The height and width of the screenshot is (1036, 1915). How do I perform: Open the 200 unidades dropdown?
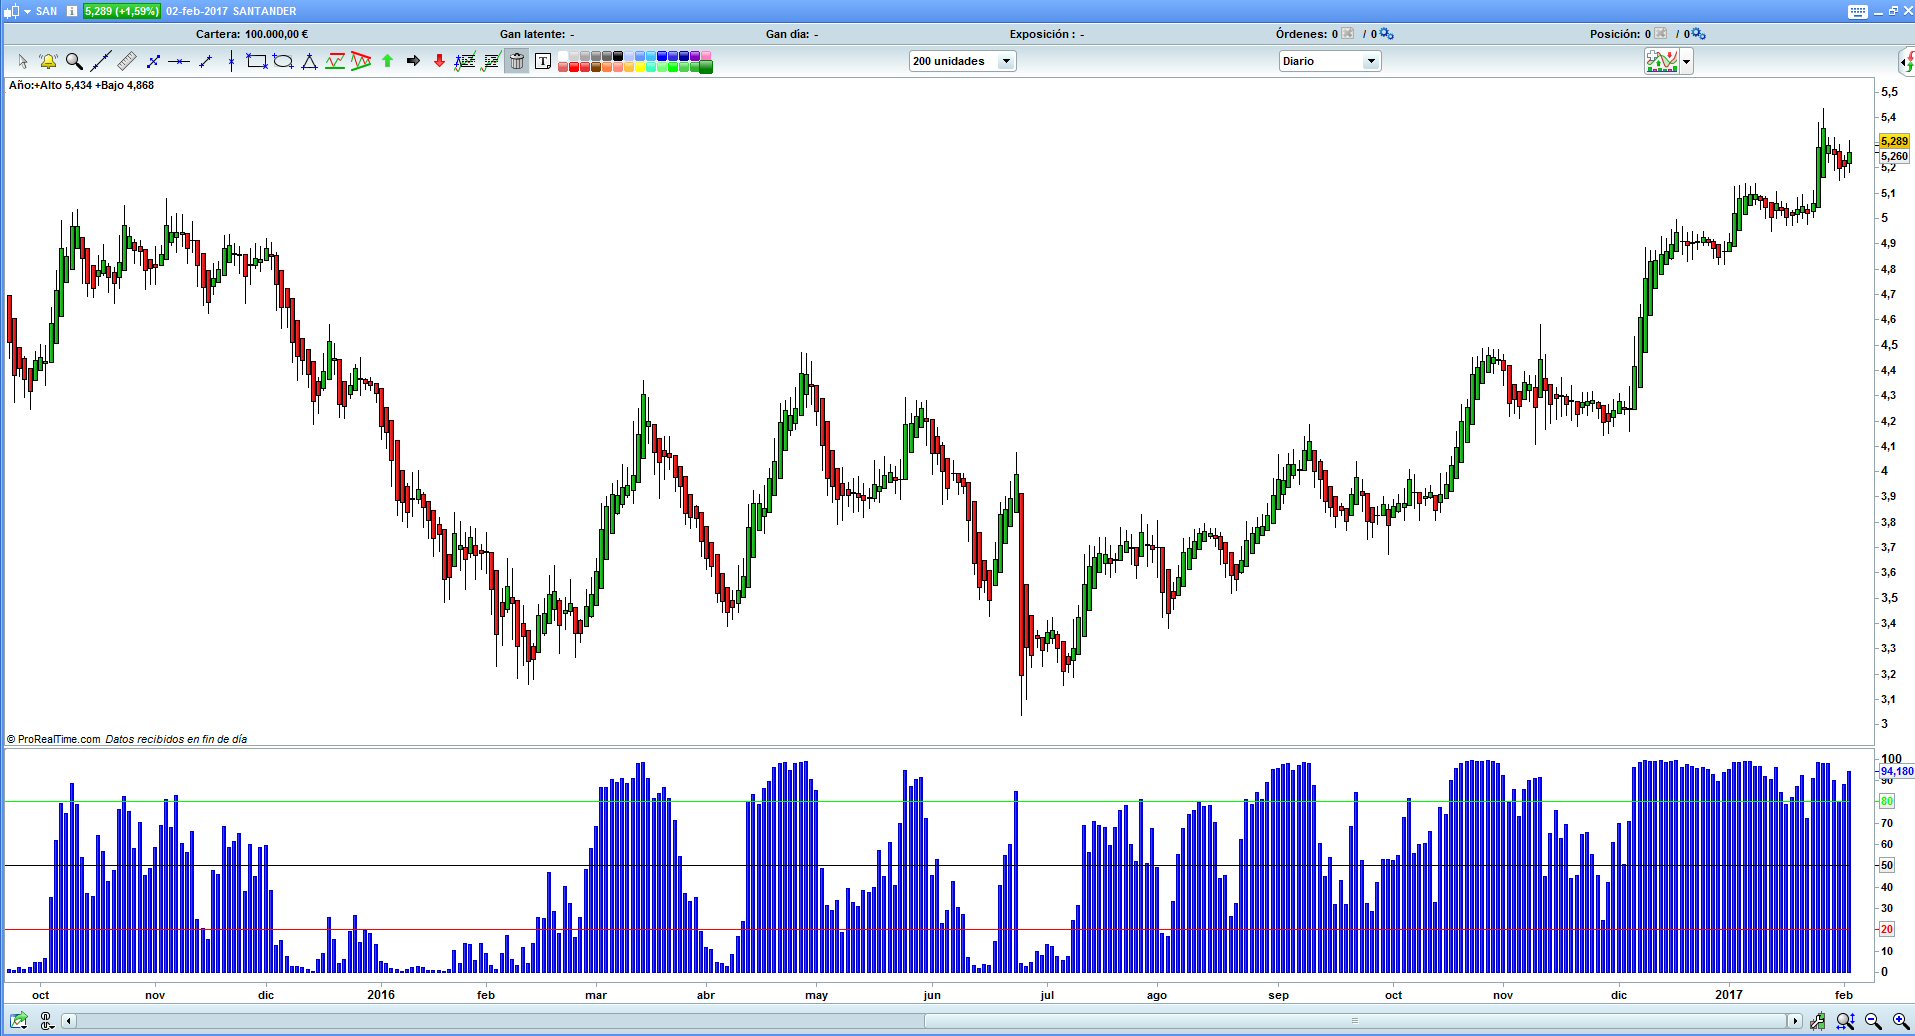point(962,61)
